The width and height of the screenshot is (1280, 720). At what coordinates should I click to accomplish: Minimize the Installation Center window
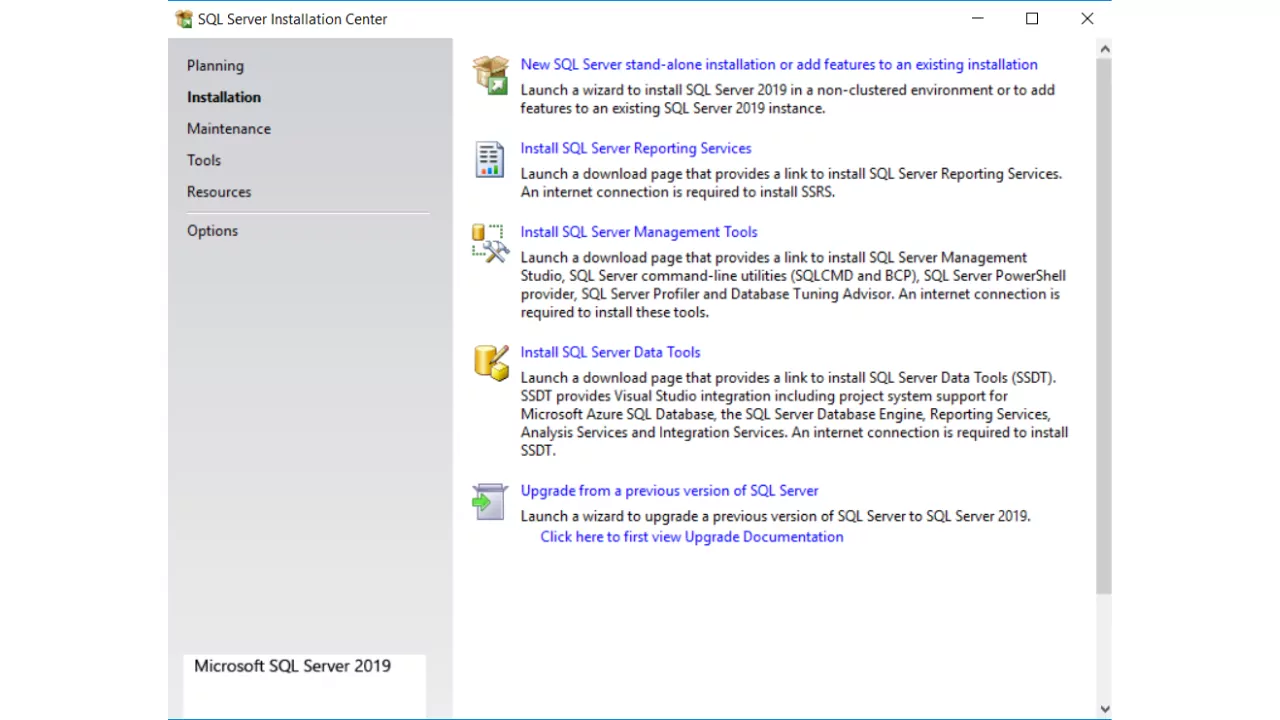pos(978,19)
